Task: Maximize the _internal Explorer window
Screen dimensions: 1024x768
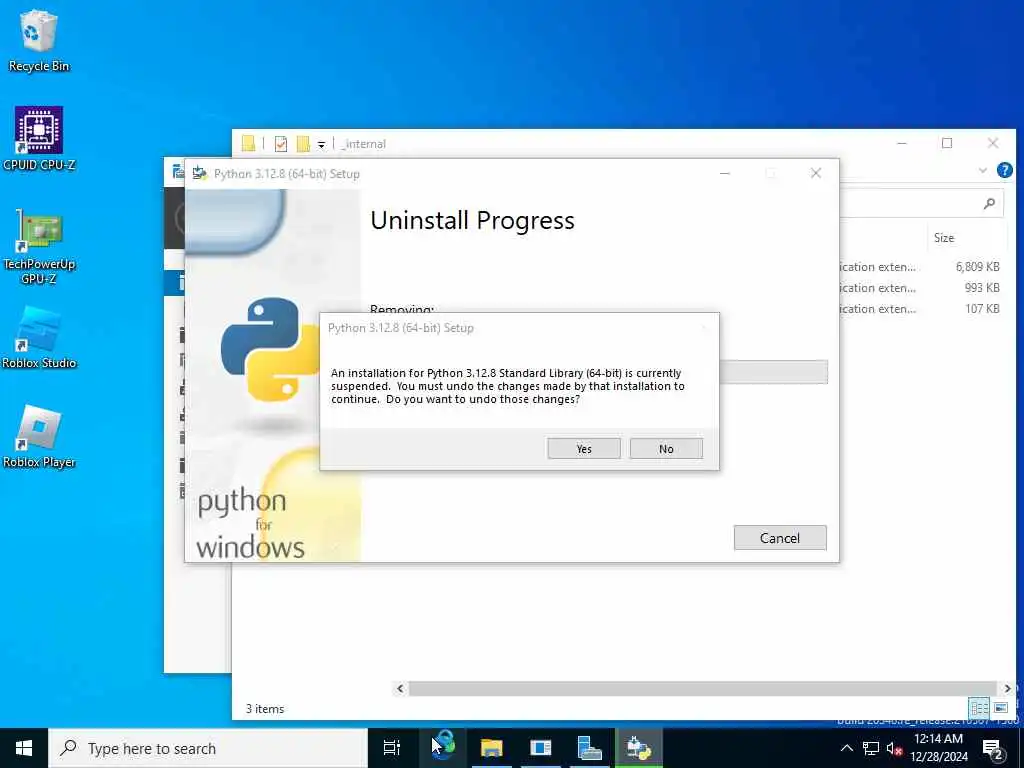Action: point(947,143)
